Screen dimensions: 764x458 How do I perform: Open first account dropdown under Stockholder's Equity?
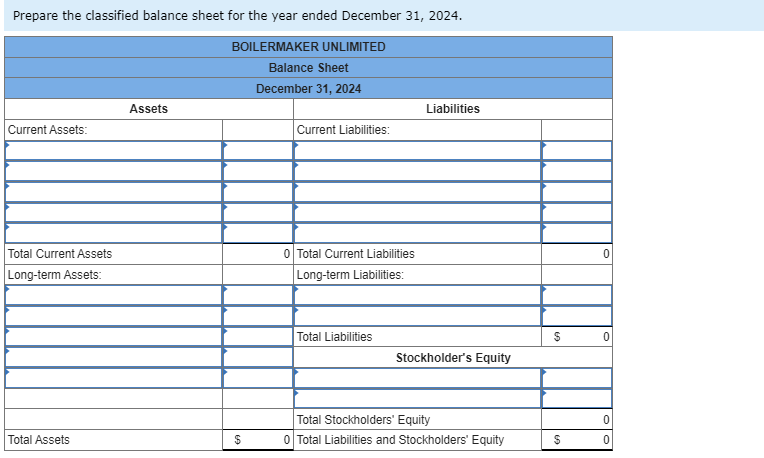click(x=417, y=378)
